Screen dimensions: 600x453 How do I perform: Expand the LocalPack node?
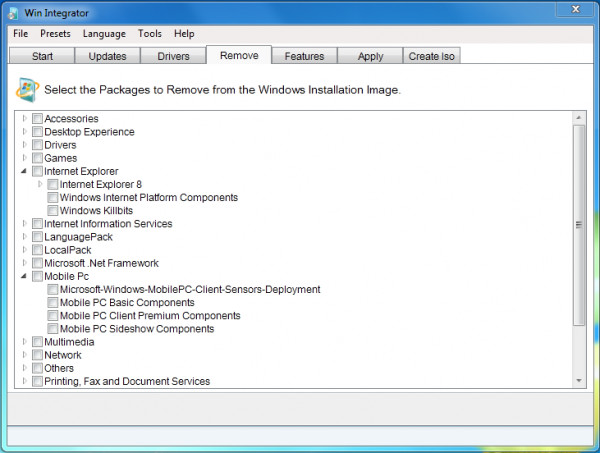[x=24, y=249]
